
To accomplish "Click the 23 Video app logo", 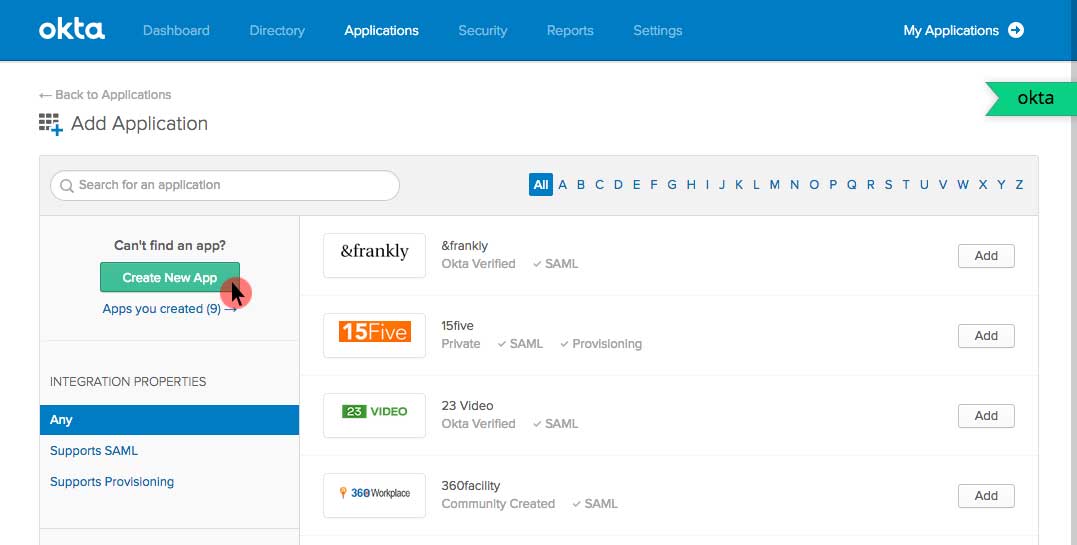I will coord(374,415).
